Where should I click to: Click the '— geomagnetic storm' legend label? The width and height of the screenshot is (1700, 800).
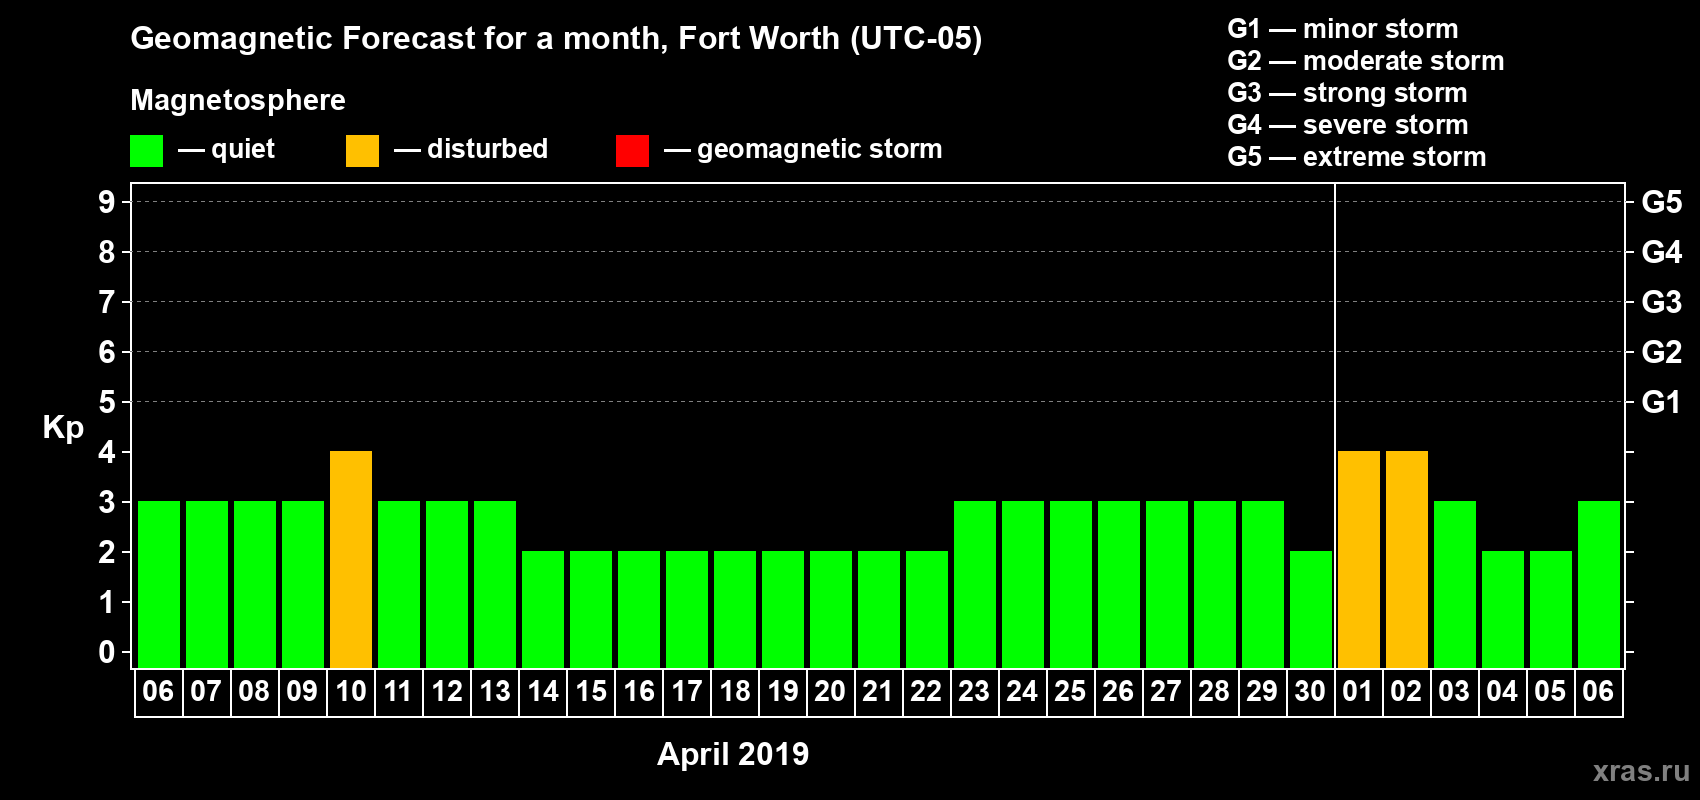coord(803,149)
